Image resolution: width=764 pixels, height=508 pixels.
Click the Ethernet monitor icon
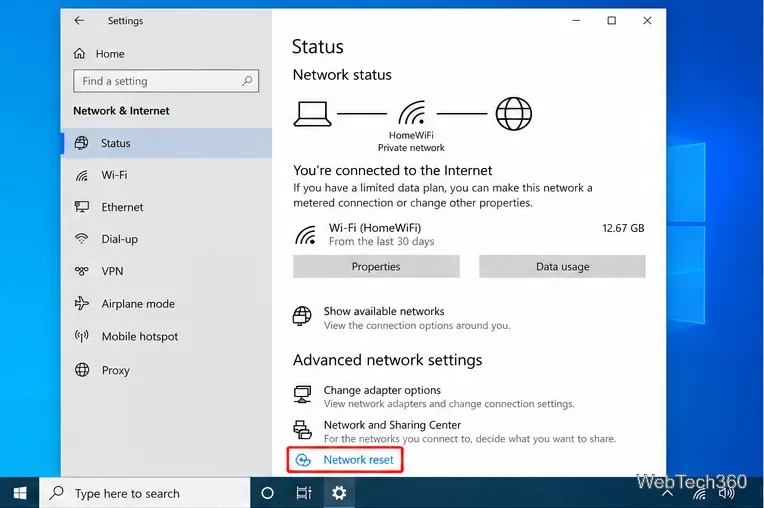tap(81, 207)
